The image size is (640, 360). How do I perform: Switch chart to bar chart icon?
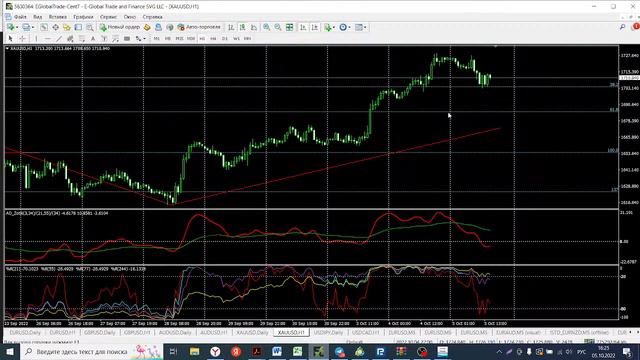pyautogui.click(x=231, y=27)
